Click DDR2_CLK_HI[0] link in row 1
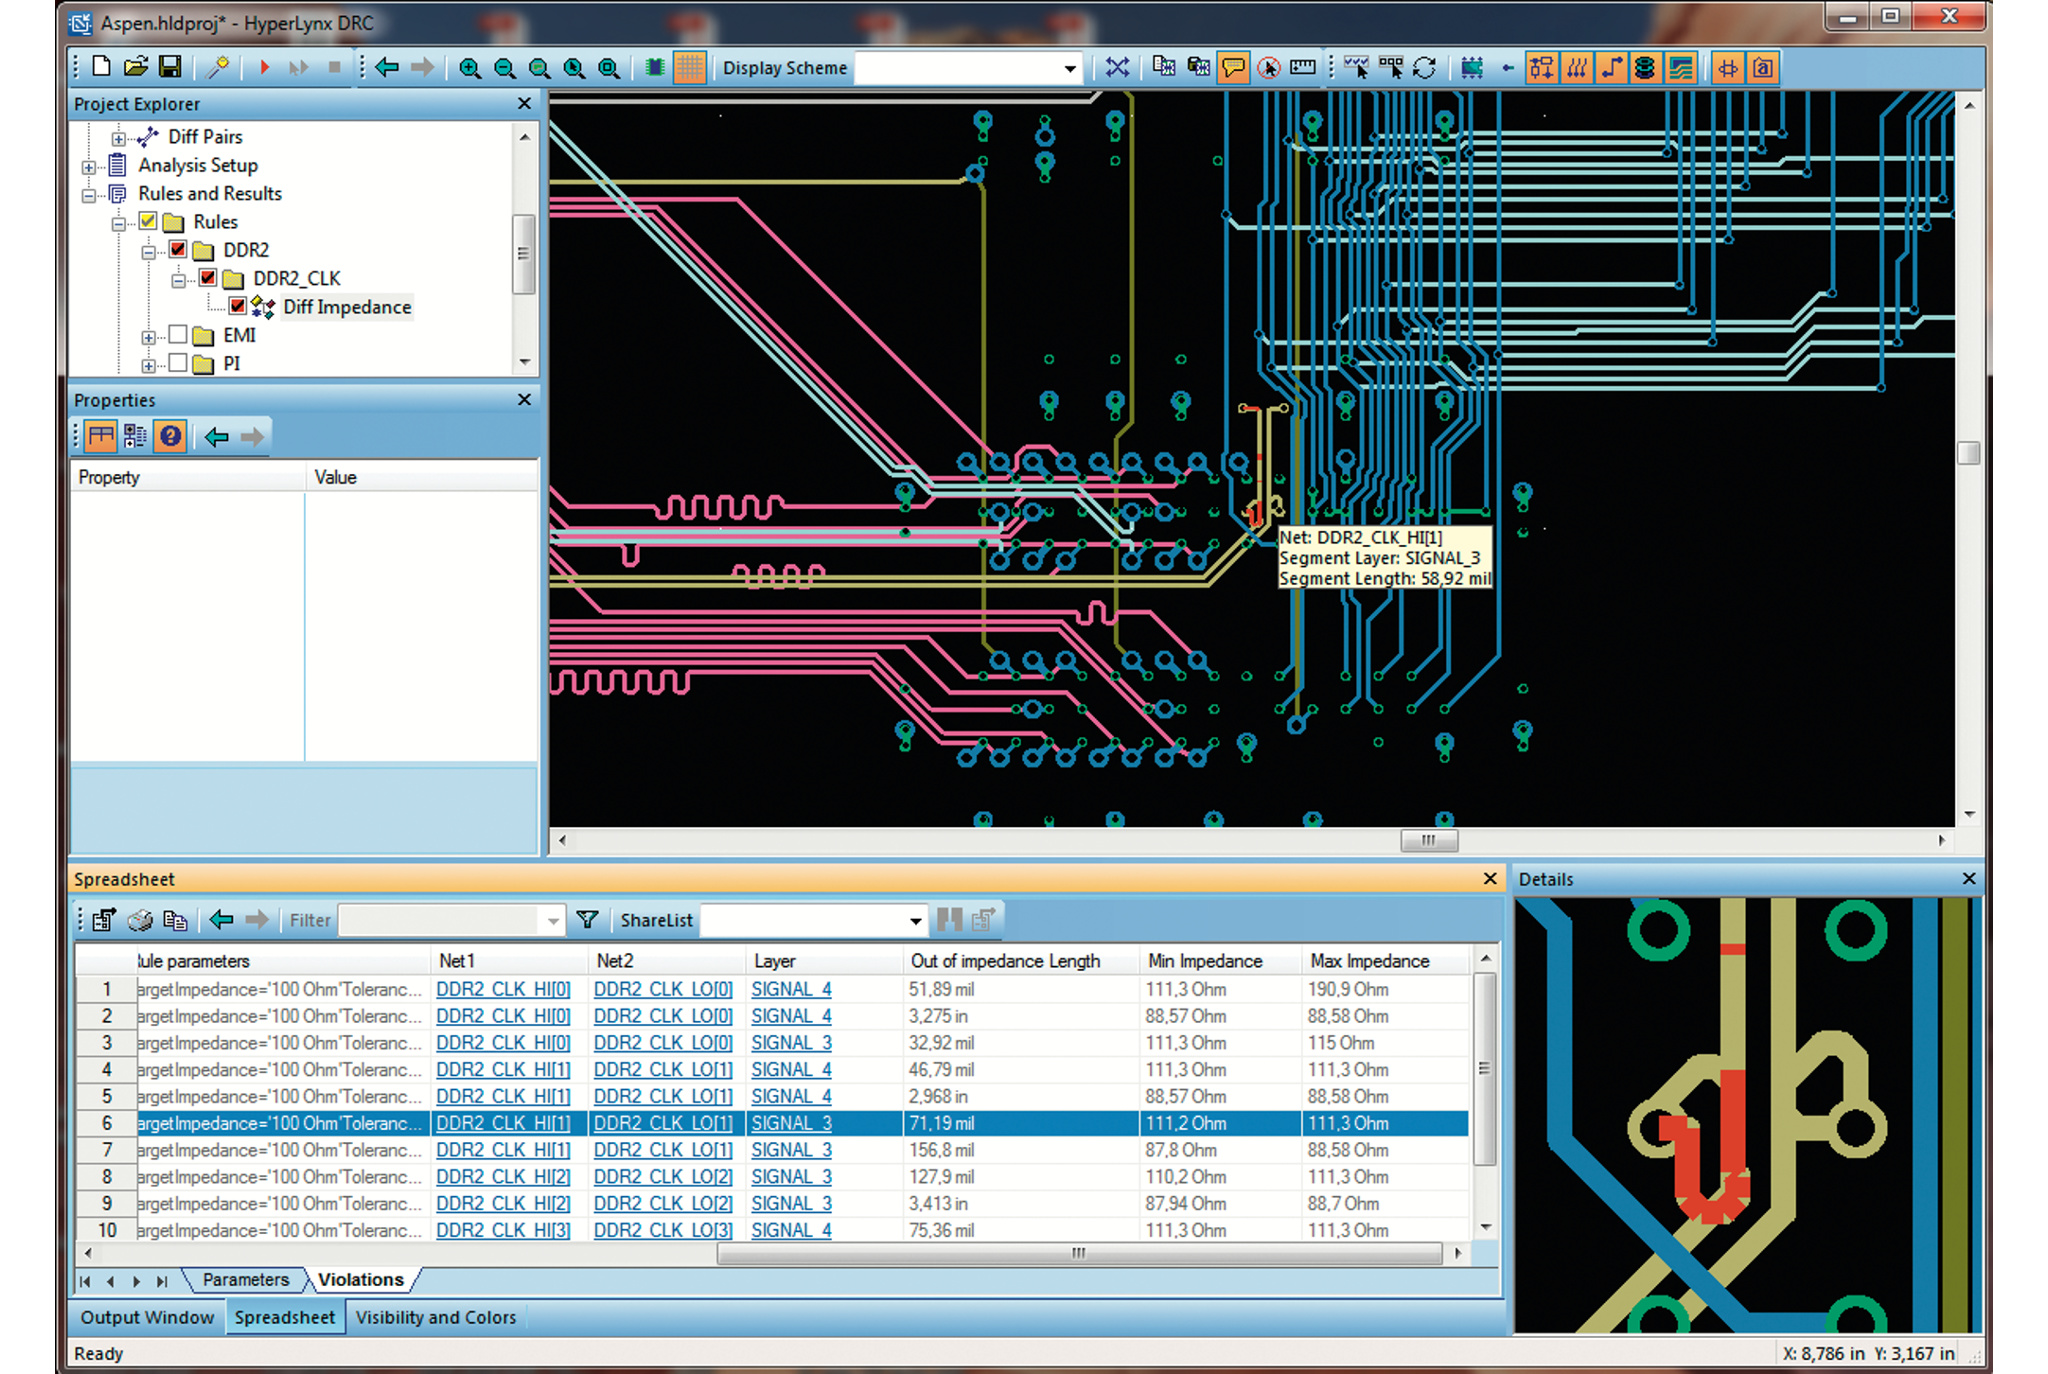 coord(503,989)
